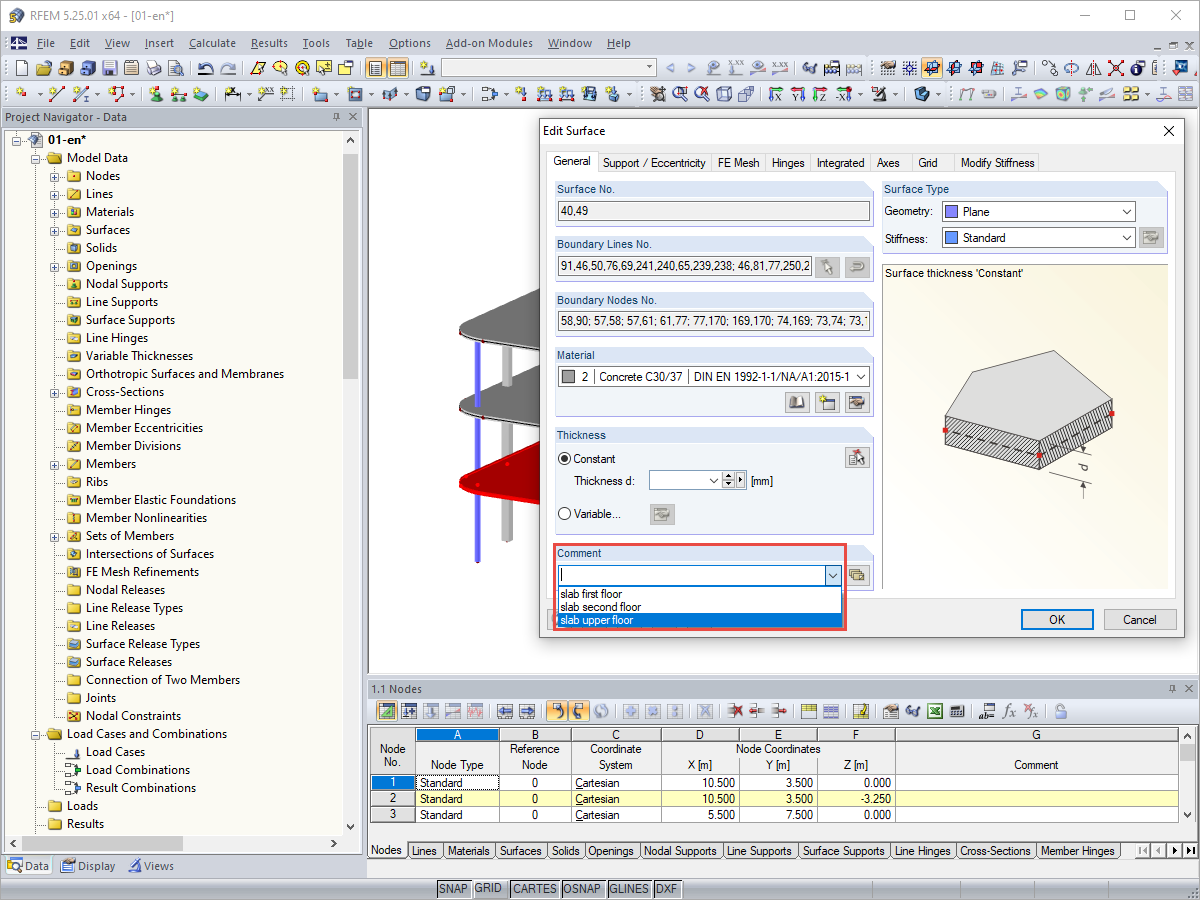
Task: Click the padlock icon in table toolbar
Action: click(1060, 711)
